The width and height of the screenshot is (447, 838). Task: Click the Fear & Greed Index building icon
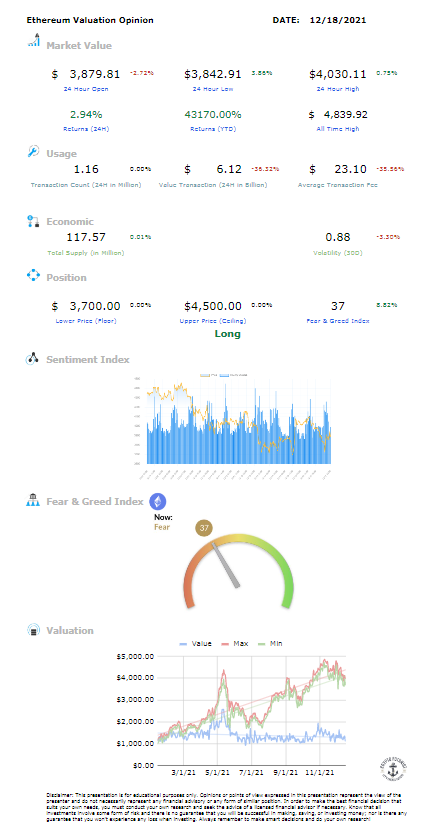pyautogui.click(x=33, y=500)
